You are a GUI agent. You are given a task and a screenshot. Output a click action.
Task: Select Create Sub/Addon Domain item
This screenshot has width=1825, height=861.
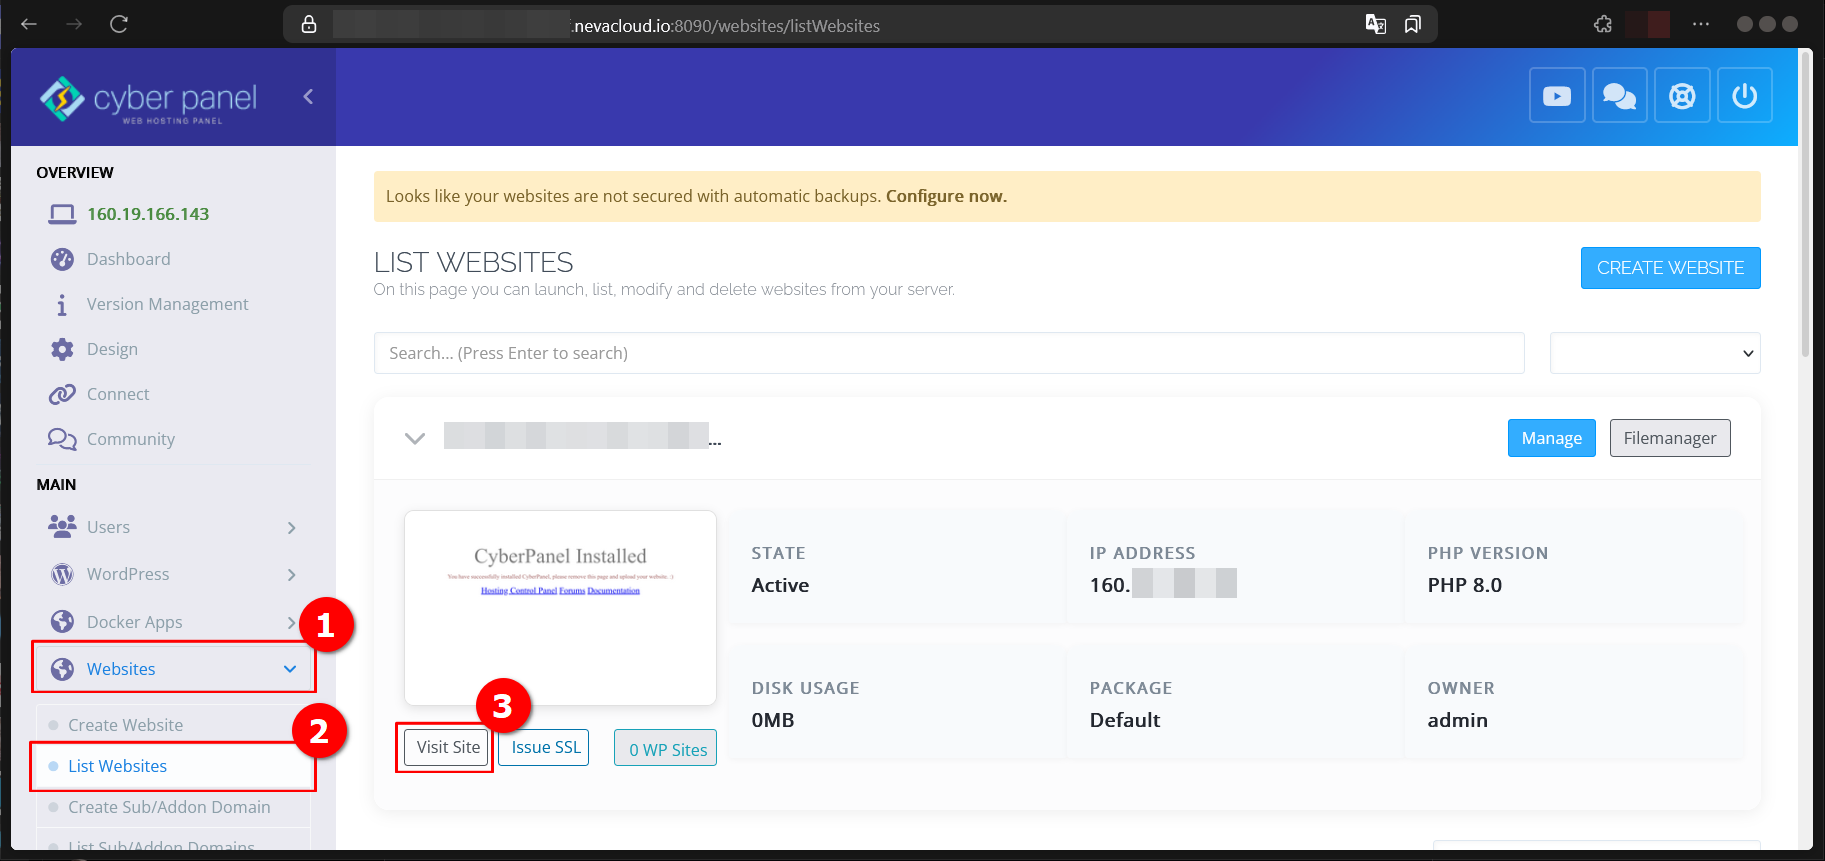coord(173,807)
